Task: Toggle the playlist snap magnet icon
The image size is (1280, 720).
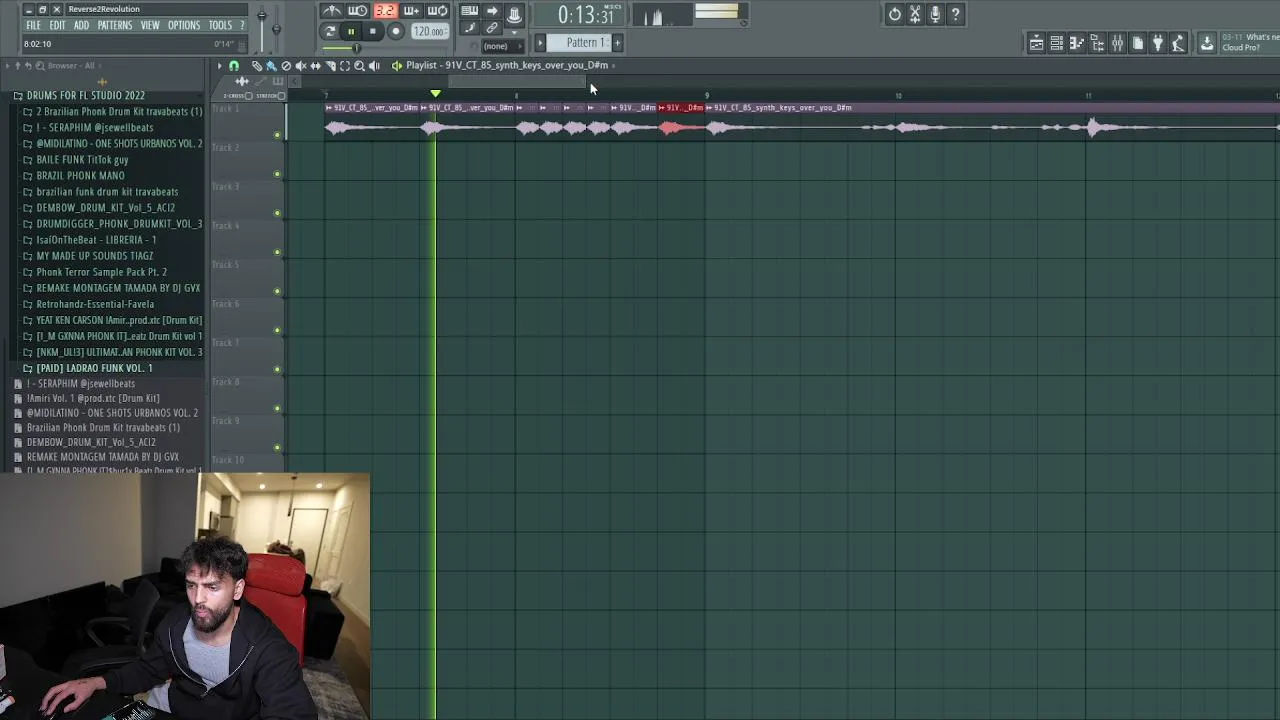Action: [234, 66]
